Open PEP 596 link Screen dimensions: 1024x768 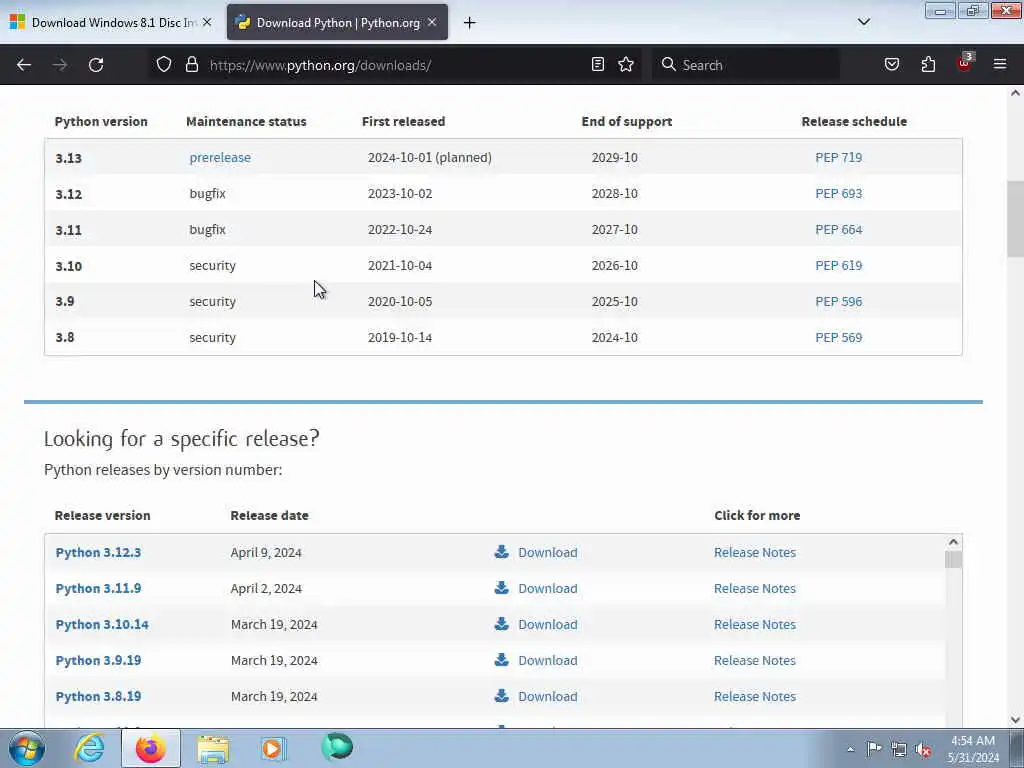coord(839,301)
